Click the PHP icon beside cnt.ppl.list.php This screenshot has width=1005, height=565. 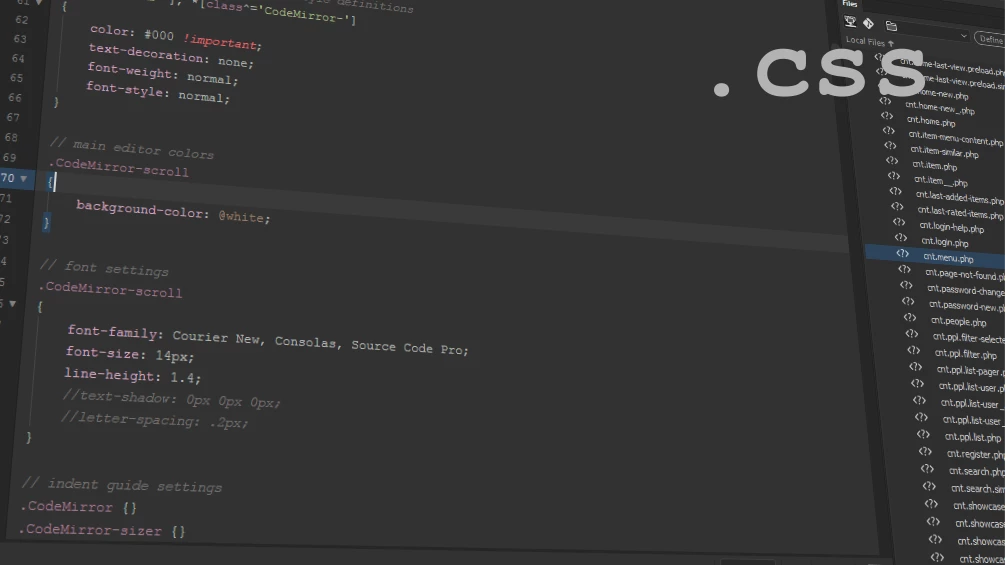coord(924,434)
